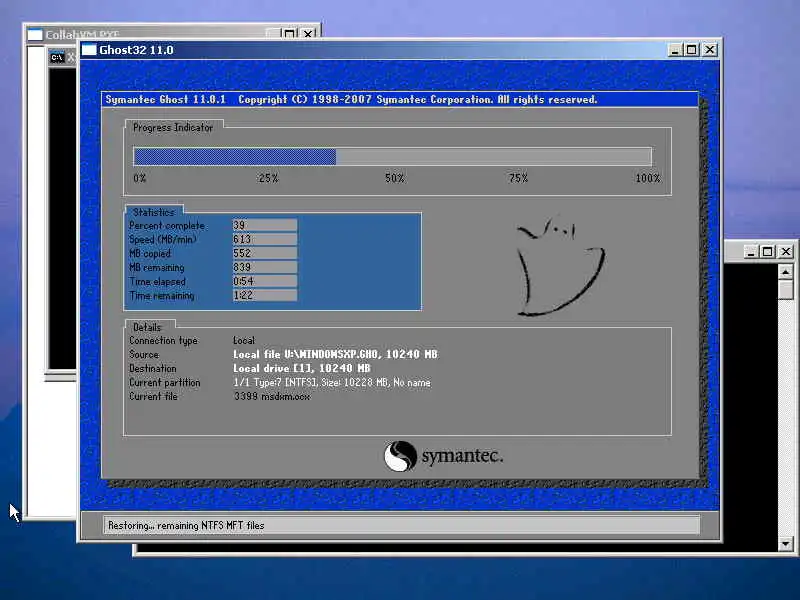The width and height of the screenshot is (800, 600).
Task: Click the current file 3399 msdxm.ocx
Action: (x=271, y=396)
